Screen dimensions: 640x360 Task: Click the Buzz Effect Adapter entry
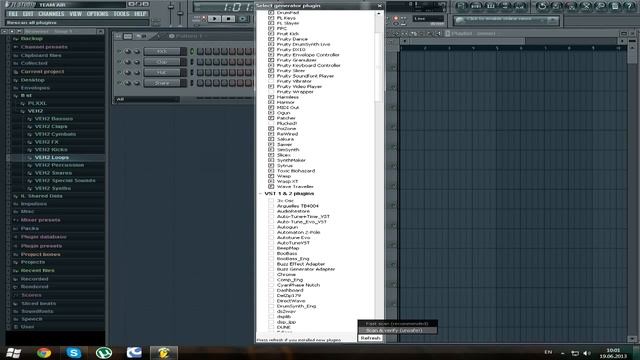tap(301, 264)
